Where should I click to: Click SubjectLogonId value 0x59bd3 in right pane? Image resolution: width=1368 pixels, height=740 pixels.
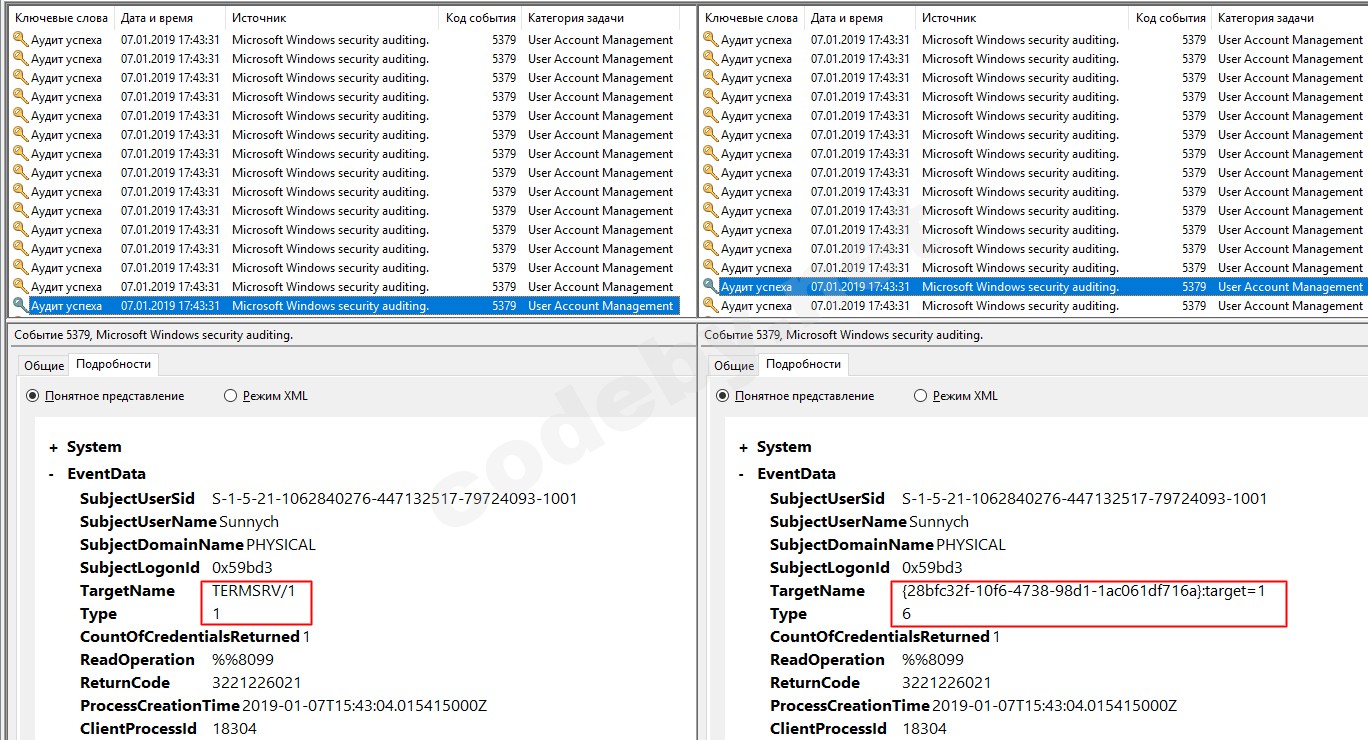932,568
